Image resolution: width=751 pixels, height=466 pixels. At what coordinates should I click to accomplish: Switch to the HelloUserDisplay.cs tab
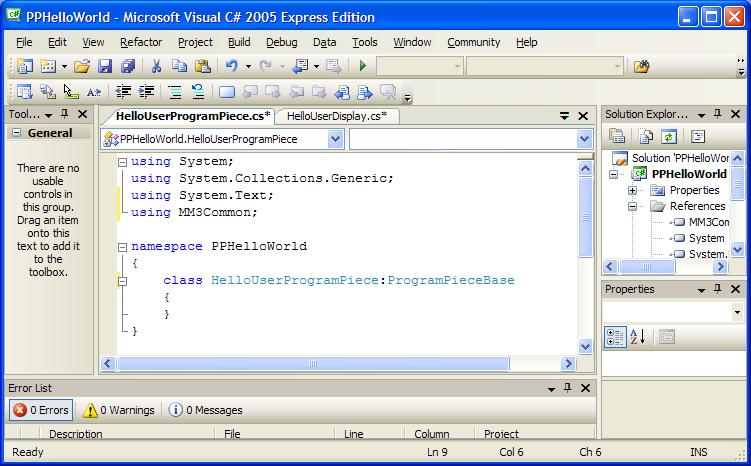click(x=337, y=116)
